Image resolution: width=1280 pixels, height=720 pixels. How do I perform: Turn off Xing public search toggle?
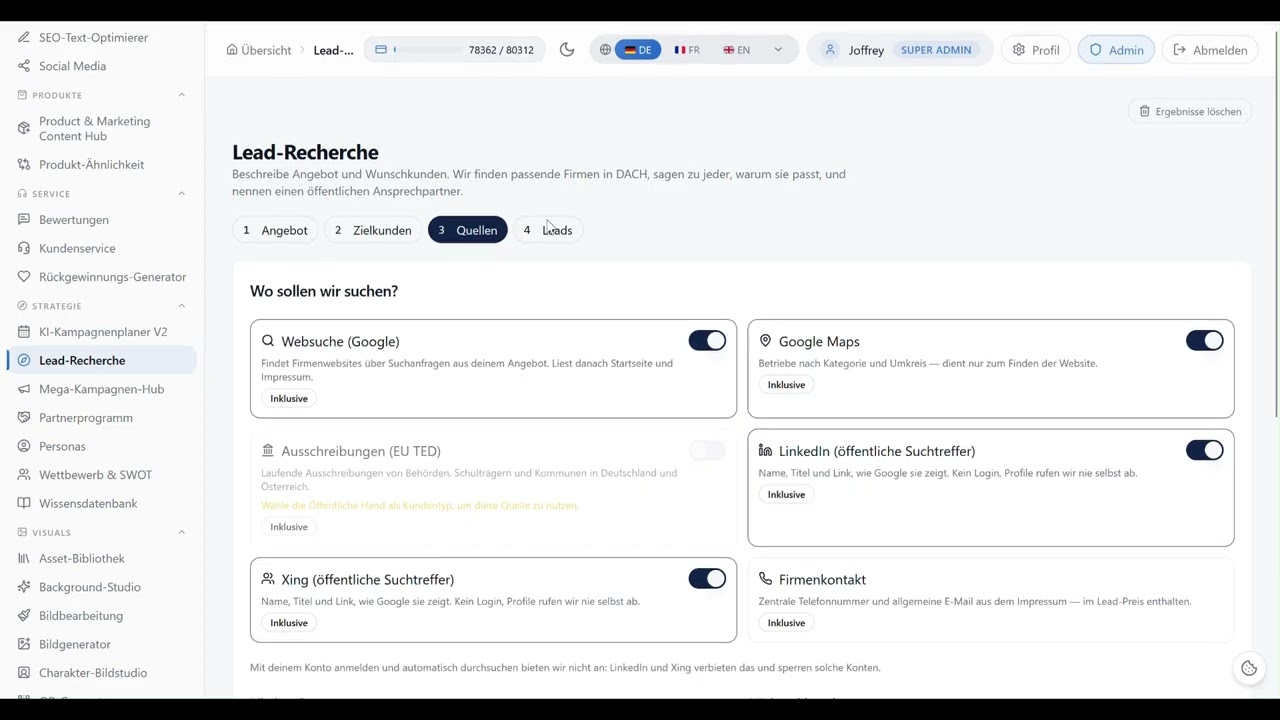tap(707, 579)
